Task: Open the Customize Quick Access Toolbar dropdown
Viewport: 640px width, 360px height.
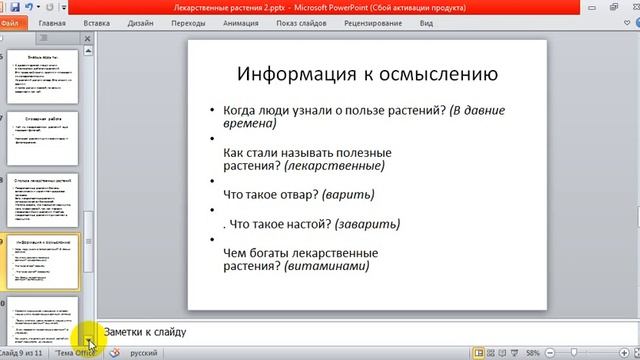Action: (x=64, y=7)
